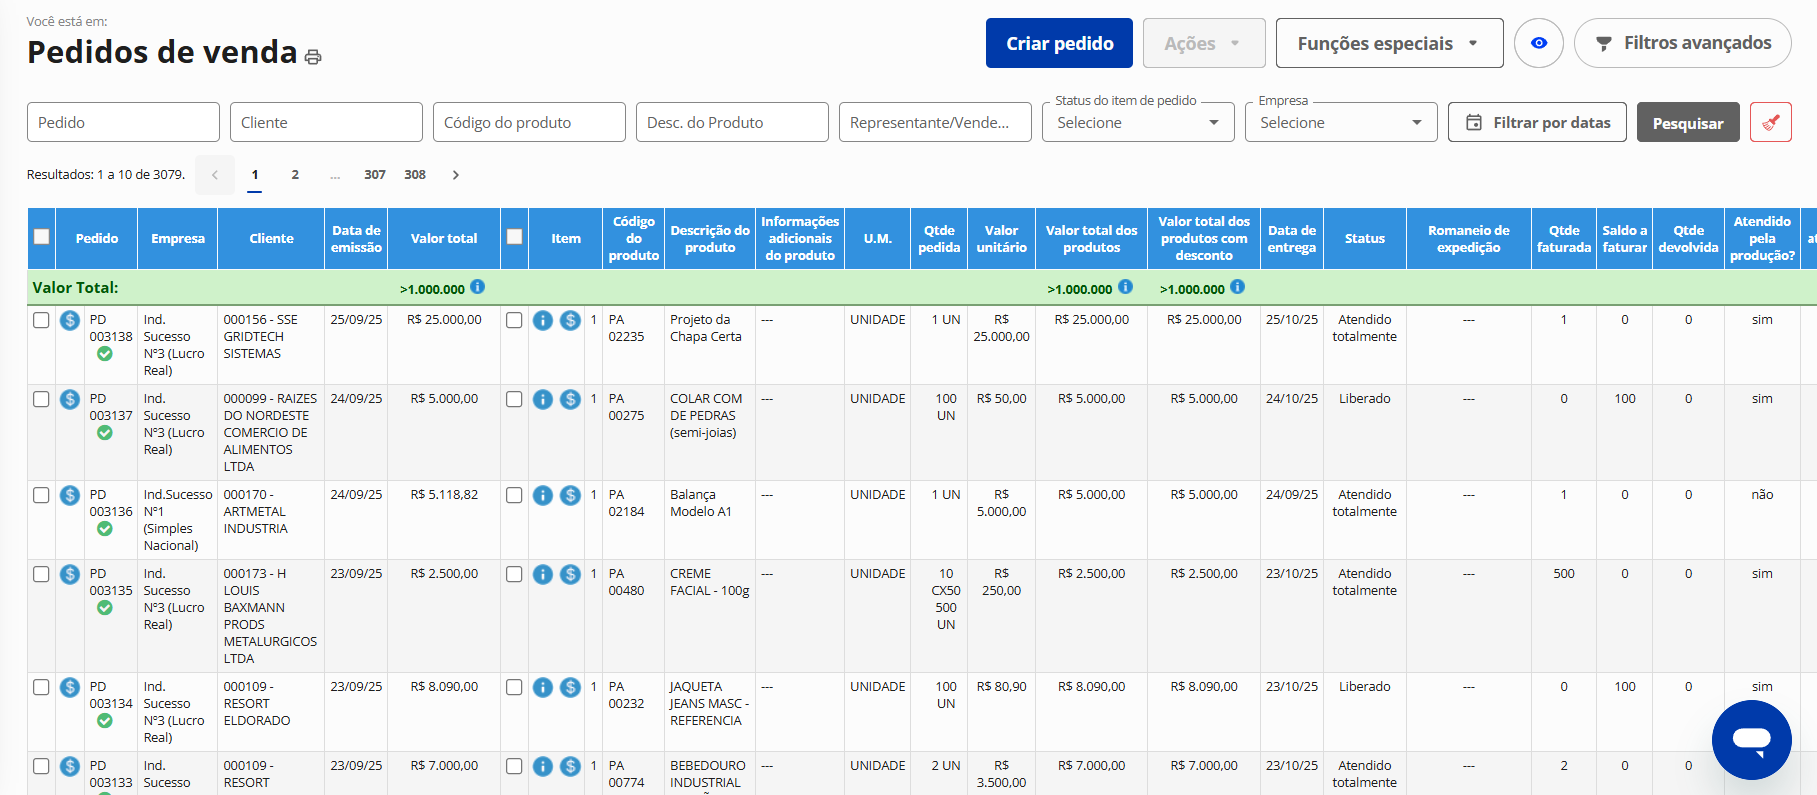
Task: Check the item checkbox for PA 00480 row
Action: tap(514, 574)
